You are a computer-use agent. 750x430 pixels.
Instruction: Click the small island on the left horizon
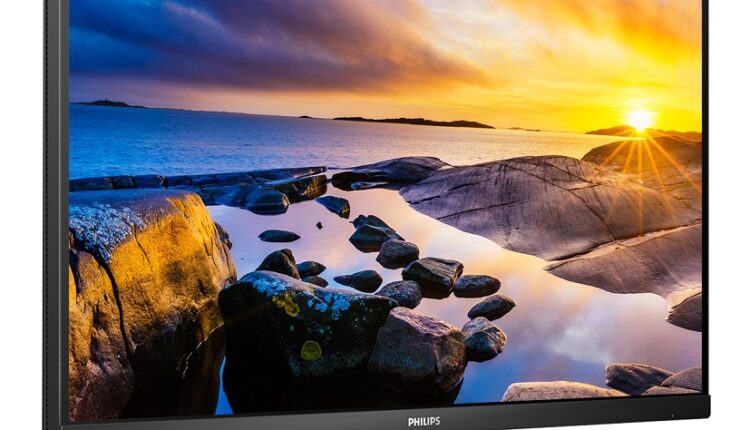tap(108, 103)
